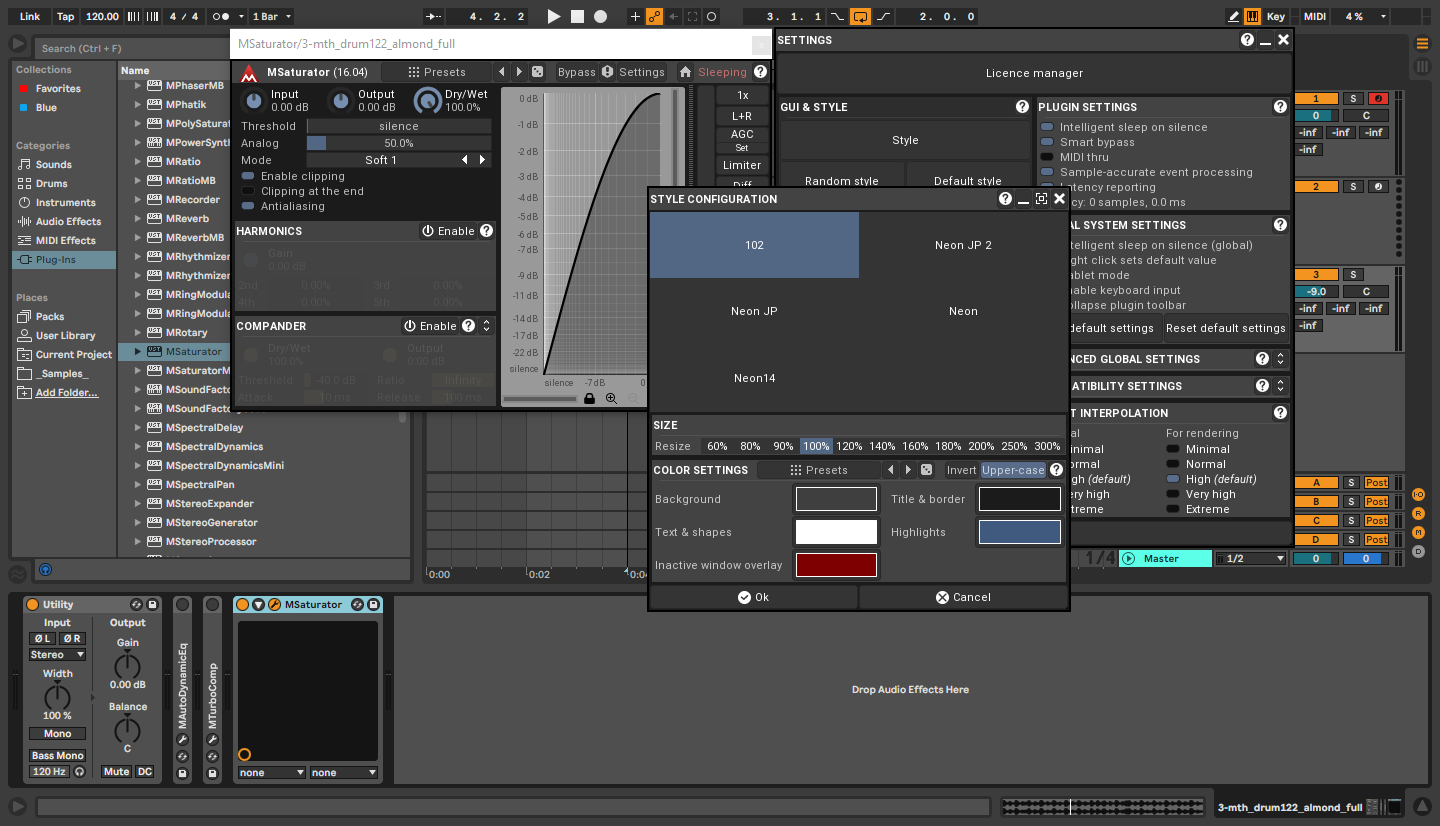This screenshot has height=826, width=1440.
Task: Click the lock icon below the saturation graph
Action: click(x=589, y=398)
